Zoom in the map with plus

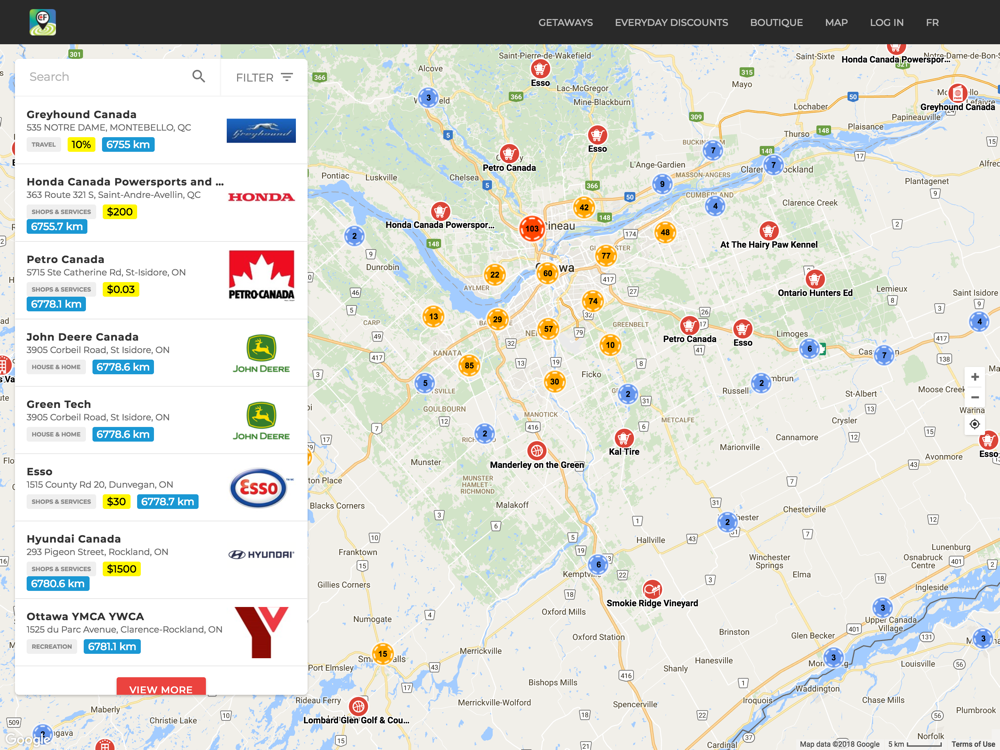click(974, 377)
